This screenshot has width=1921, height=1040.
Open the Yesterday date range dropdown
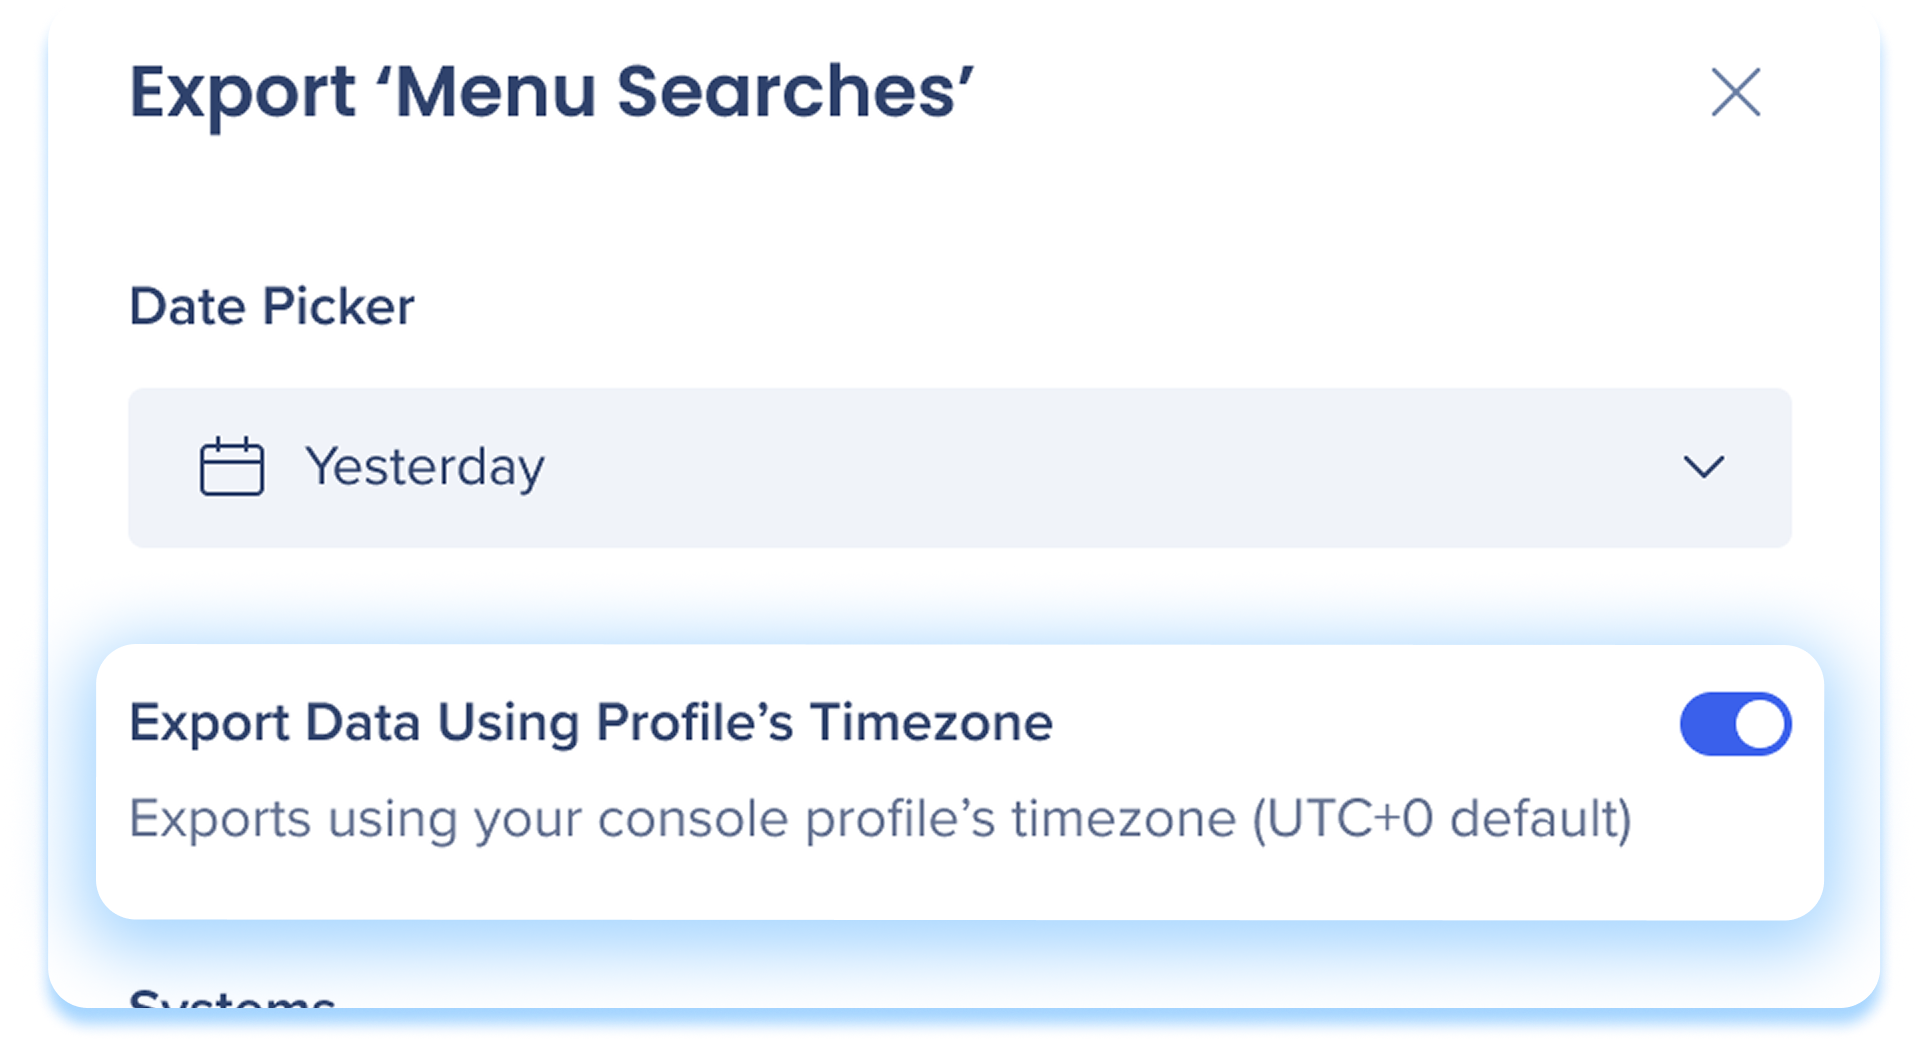[958, 467]
